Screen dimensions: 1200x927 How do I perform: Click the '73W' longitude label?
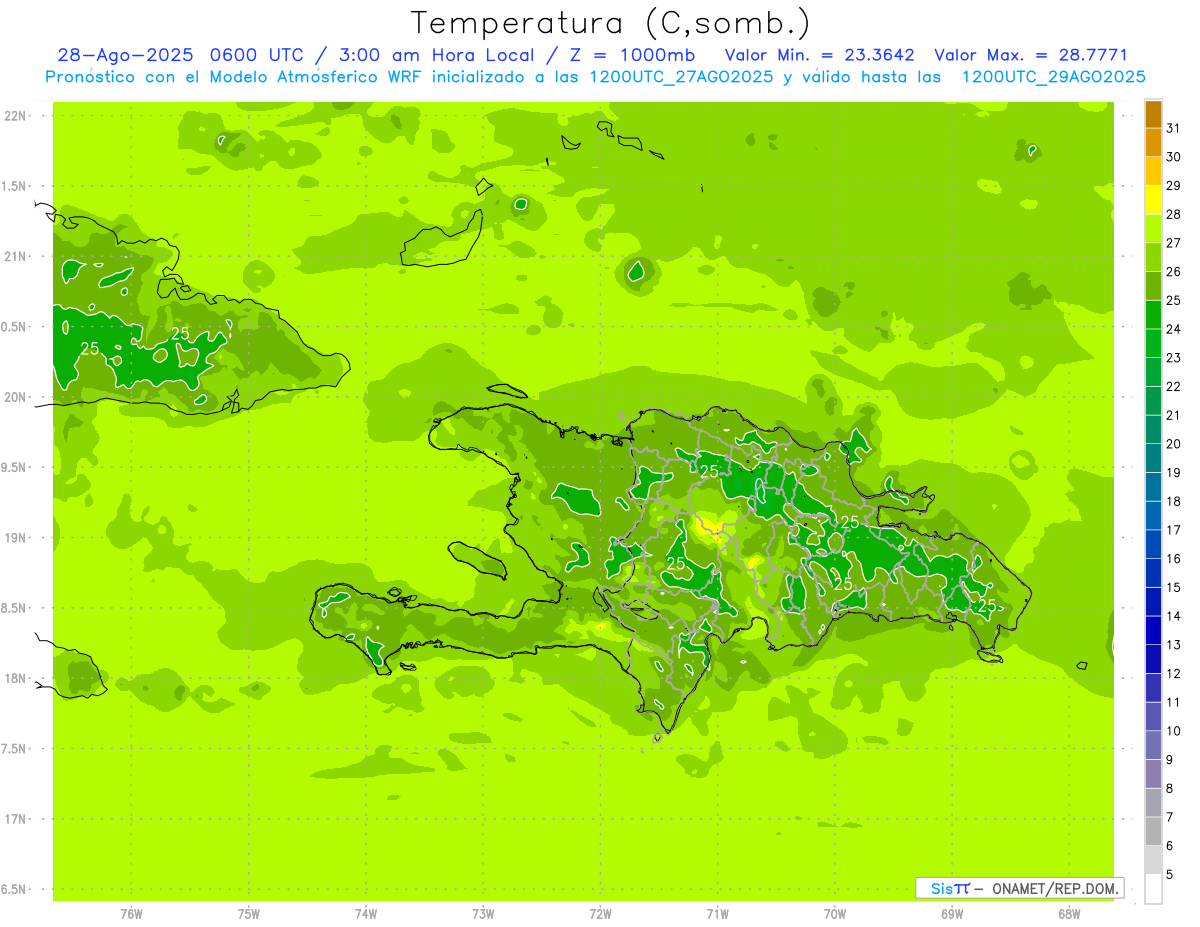483,914
